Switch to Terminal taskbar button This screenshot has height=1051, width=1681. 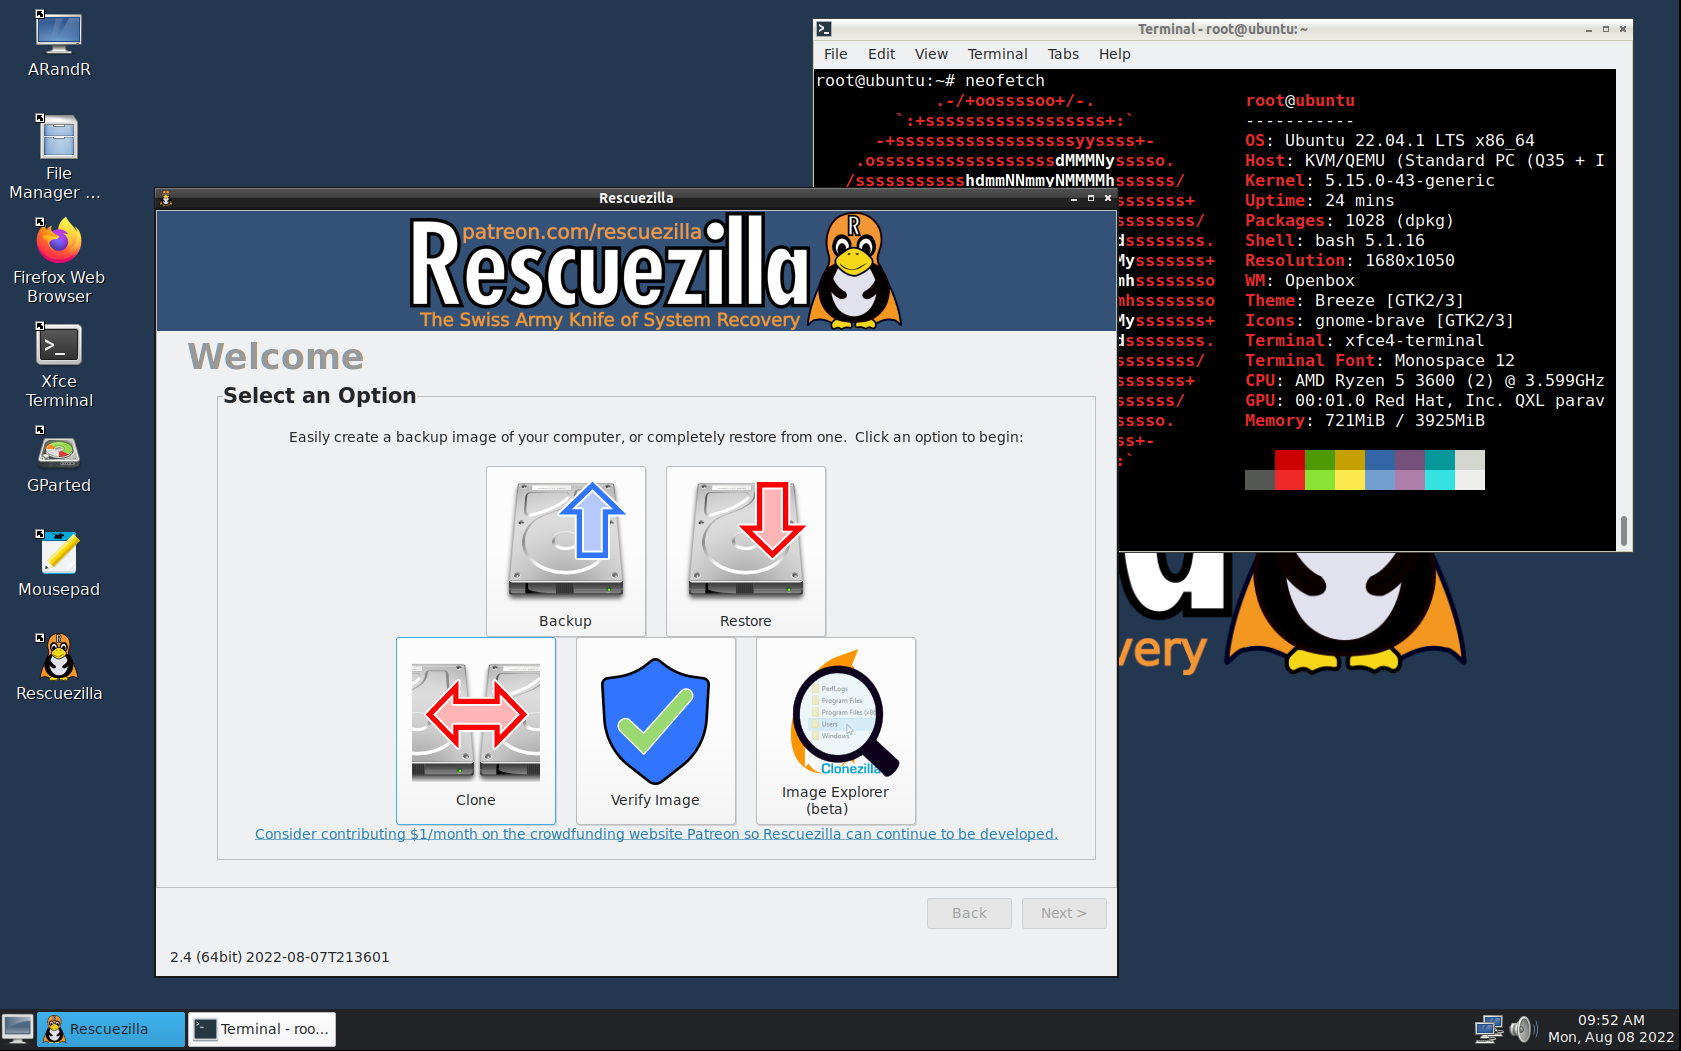point(262,1029)
